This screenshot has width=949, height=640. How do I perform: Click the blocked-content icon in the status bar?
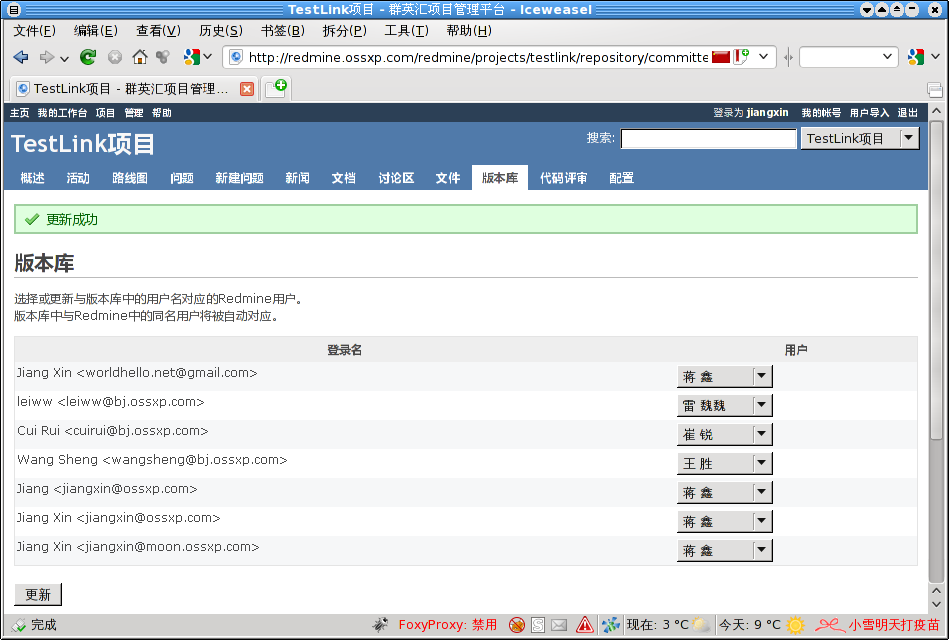pyautogui.click(x=516, y=625)
